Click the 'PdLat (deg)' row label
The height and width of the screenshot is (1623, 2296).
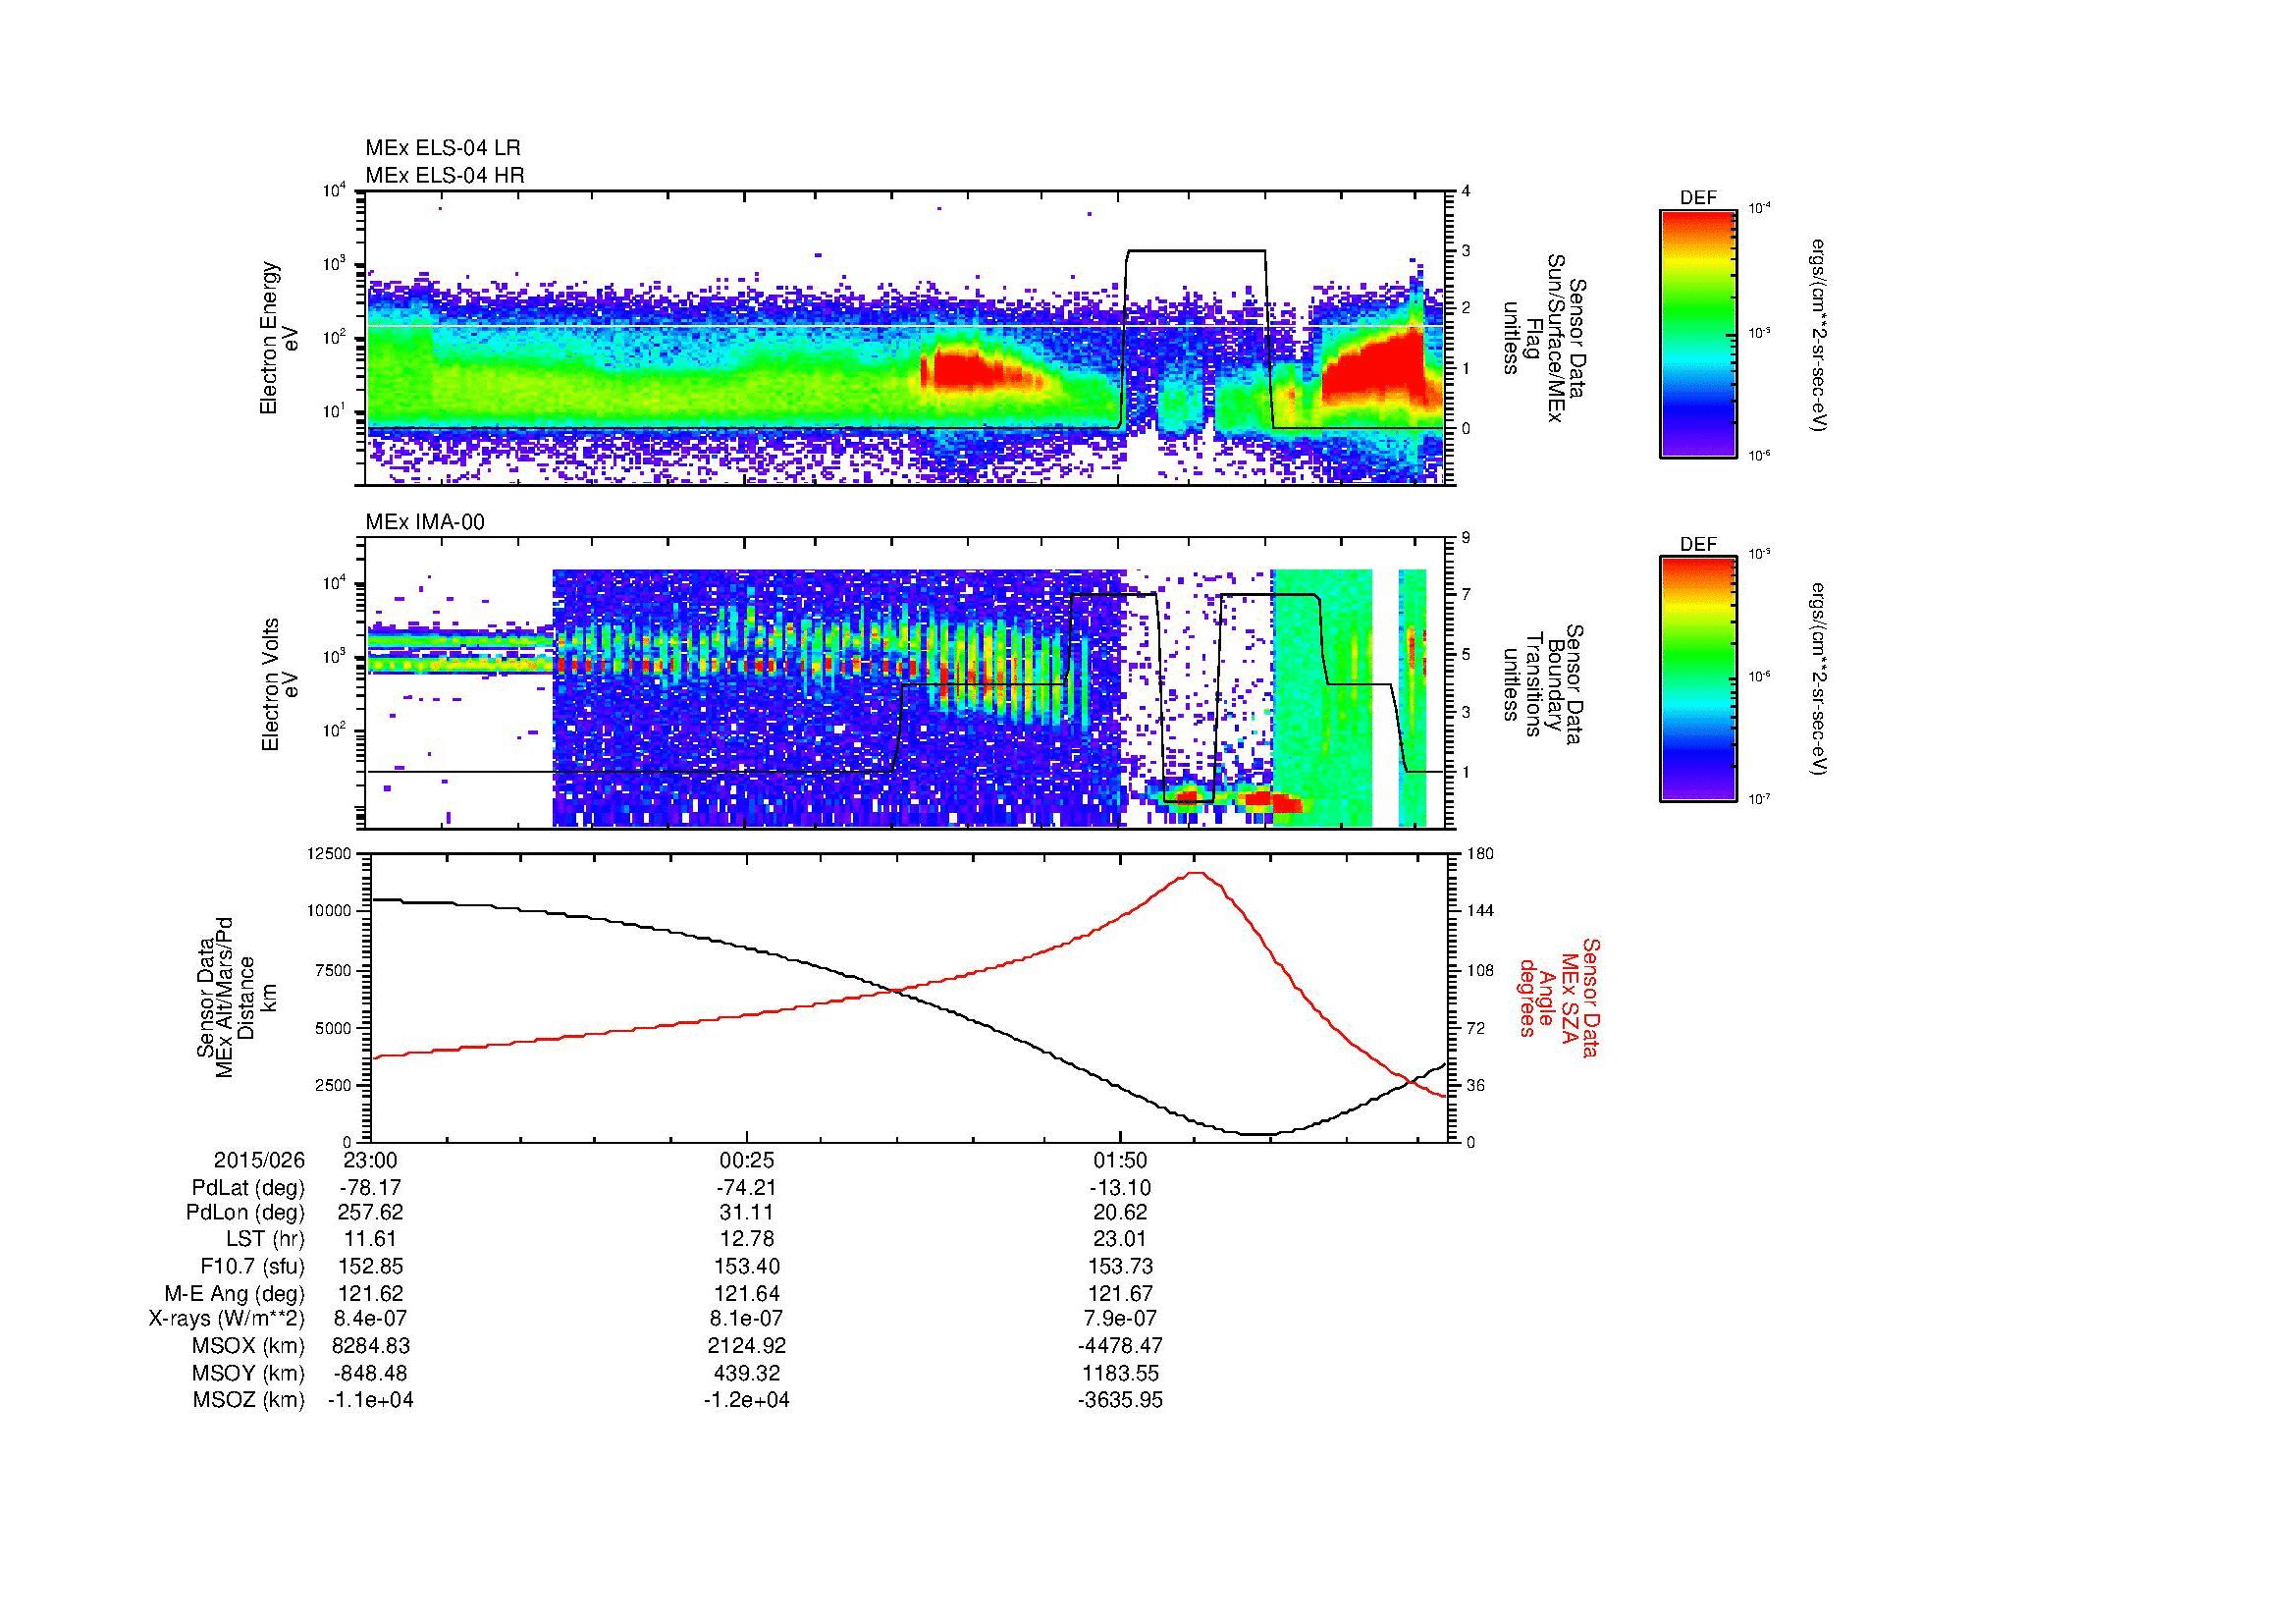point(248,1188)
